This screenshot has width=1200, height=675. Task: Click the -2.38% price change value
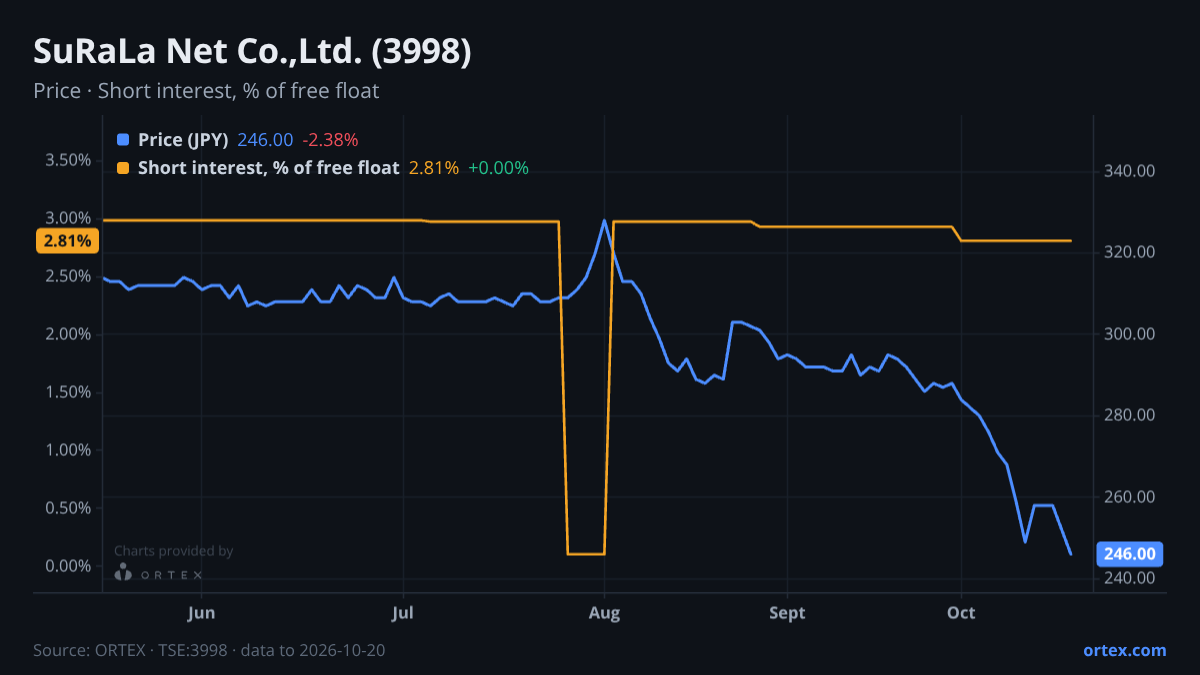[330, 140]
